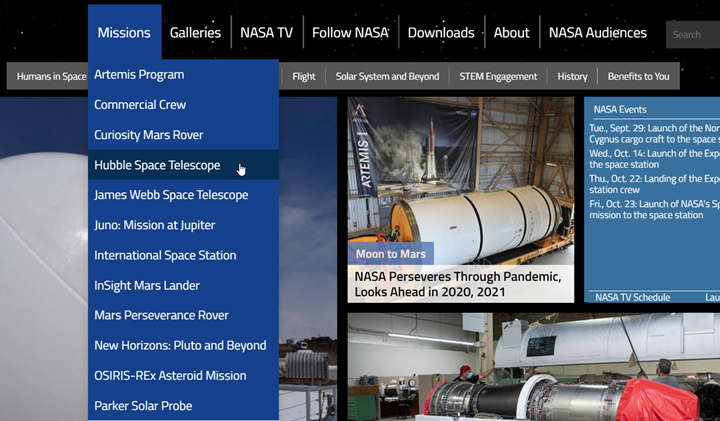Open the Thu., Oct. 22 landing event
Screen dimensions: 720x421
[654, 184]
